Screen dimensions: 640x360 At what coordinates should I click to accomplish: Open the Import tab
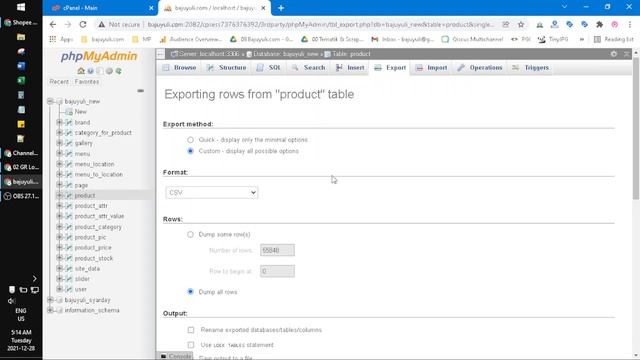[432, 68]
